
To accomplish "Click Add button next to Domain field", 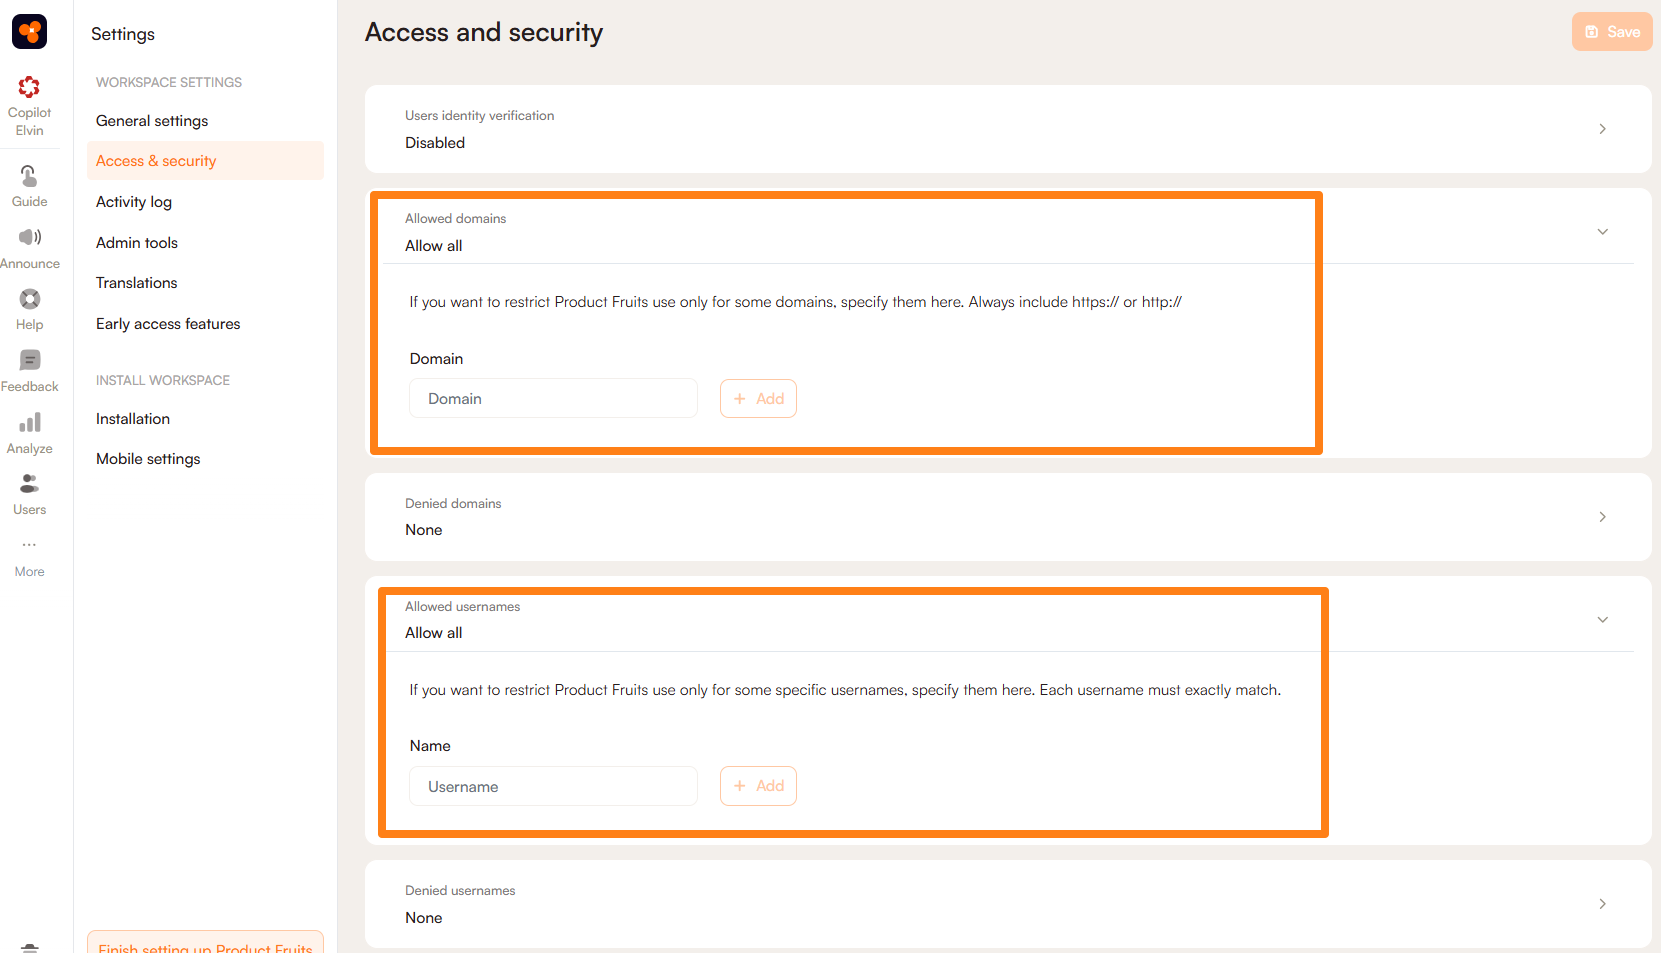I will point(758,399).
